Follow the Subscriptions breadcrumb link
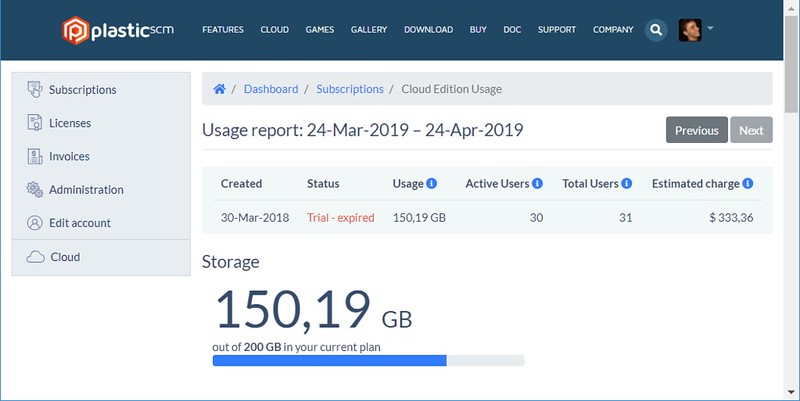The image size is (800, 401). point(349,89)
